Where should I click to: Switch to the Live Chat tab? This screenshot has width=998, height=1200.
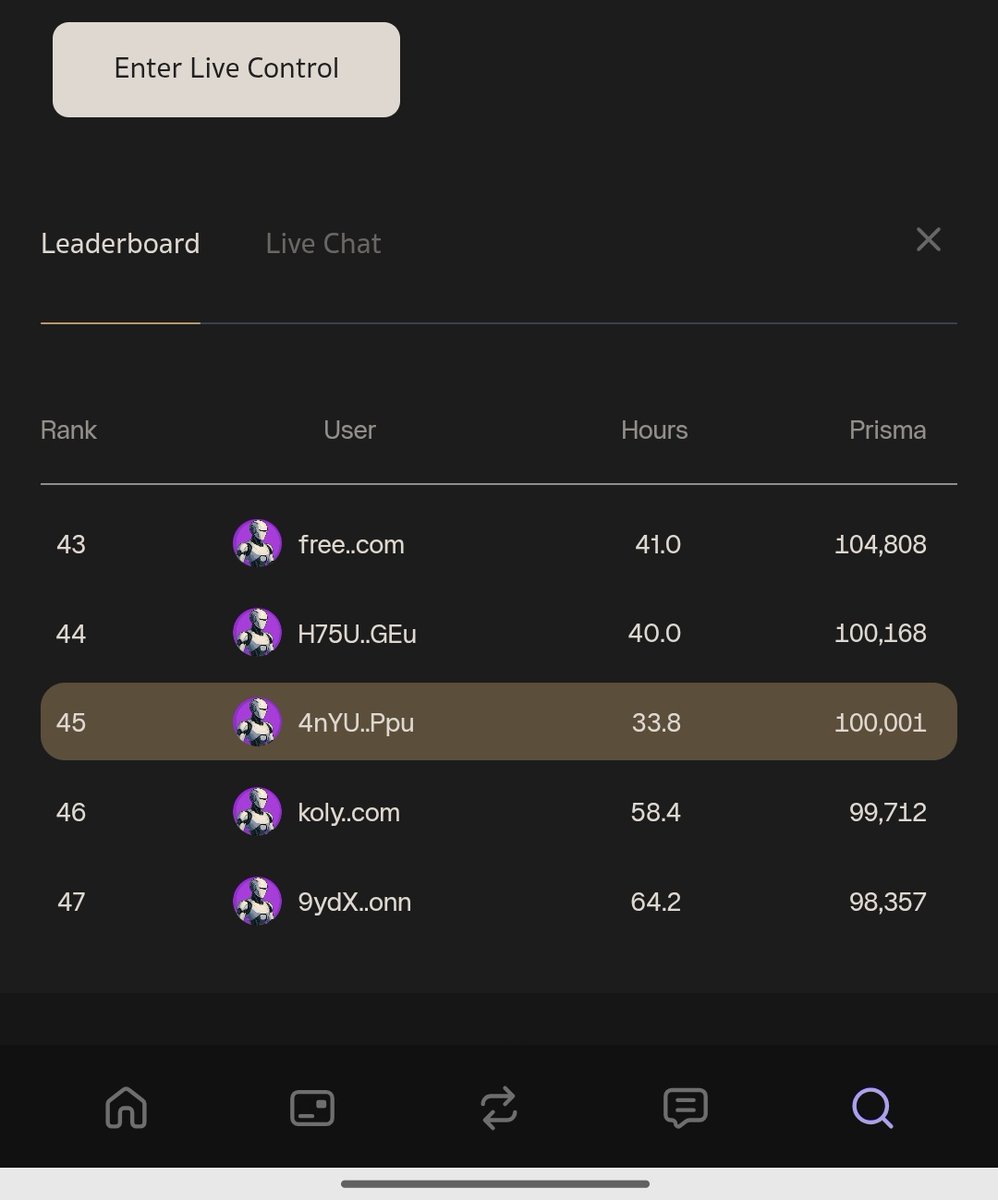[323, 244]
